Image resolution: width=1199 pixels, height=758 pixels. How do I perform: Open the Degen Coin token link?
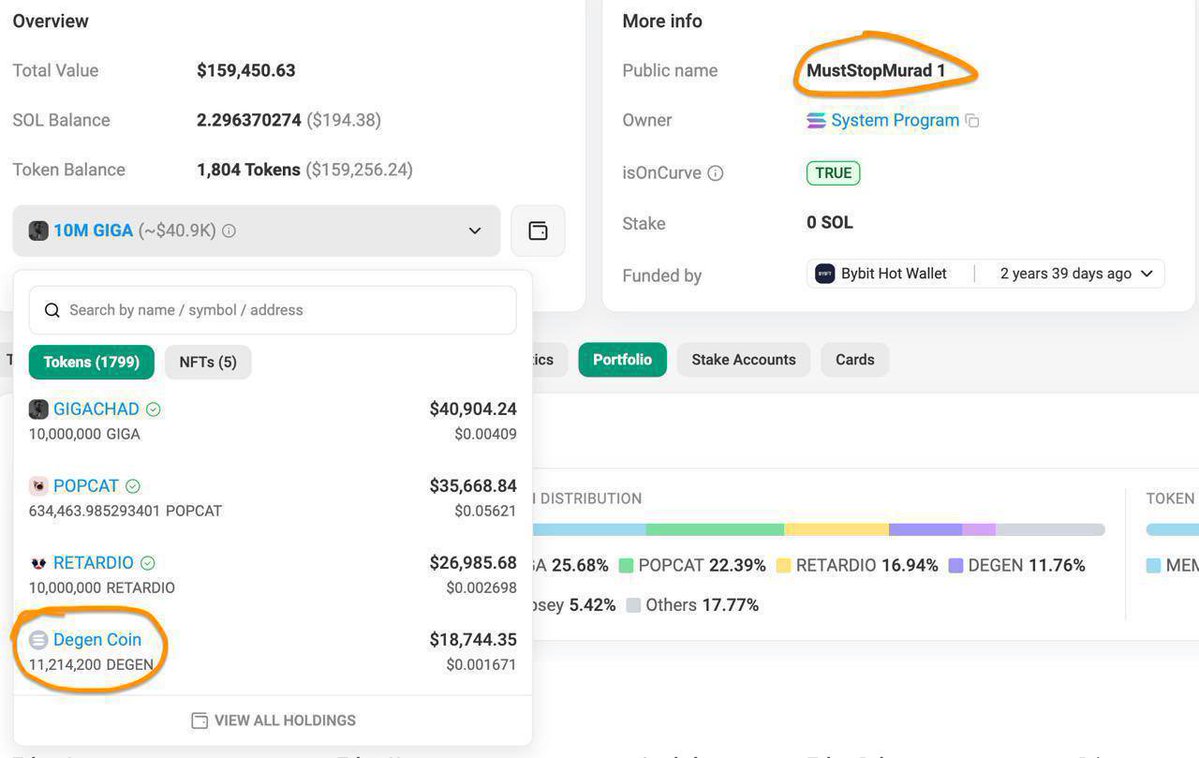(97, 639)
